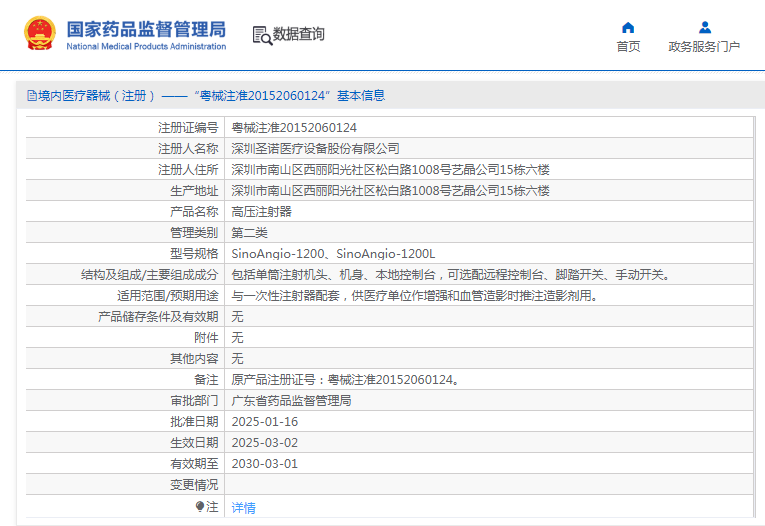This screenshot has width=765, height=526.
Task: Click National Medical Products Administration text
Action: coord(146,46)
